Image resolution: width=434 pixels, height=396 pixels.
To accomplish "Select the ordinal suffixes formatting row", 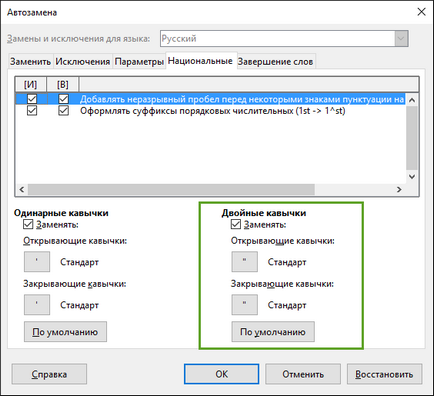I will (x=211, y=111).
